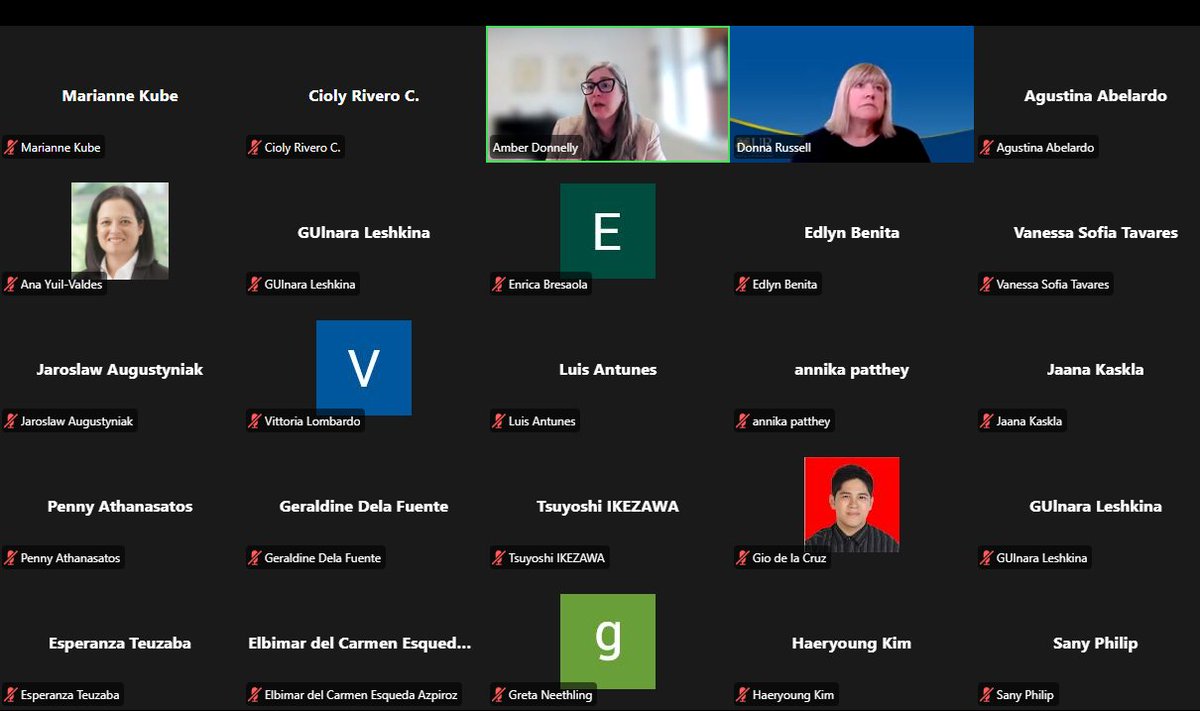Click the muted mic icon beside Gio de la Cruz
The width and height of the screenshot is (1200, 711).
click(743, 558)
